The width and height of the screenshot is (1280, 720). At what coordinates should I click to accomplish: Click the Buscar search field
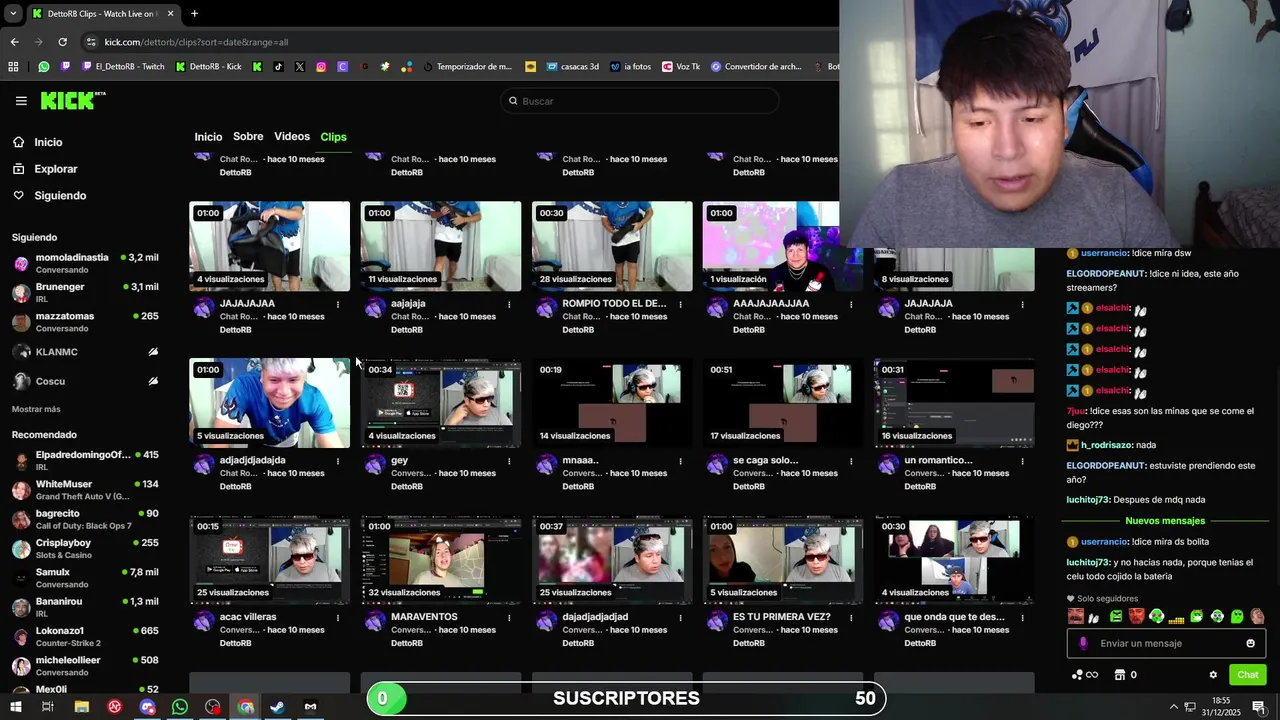point(640,101)
